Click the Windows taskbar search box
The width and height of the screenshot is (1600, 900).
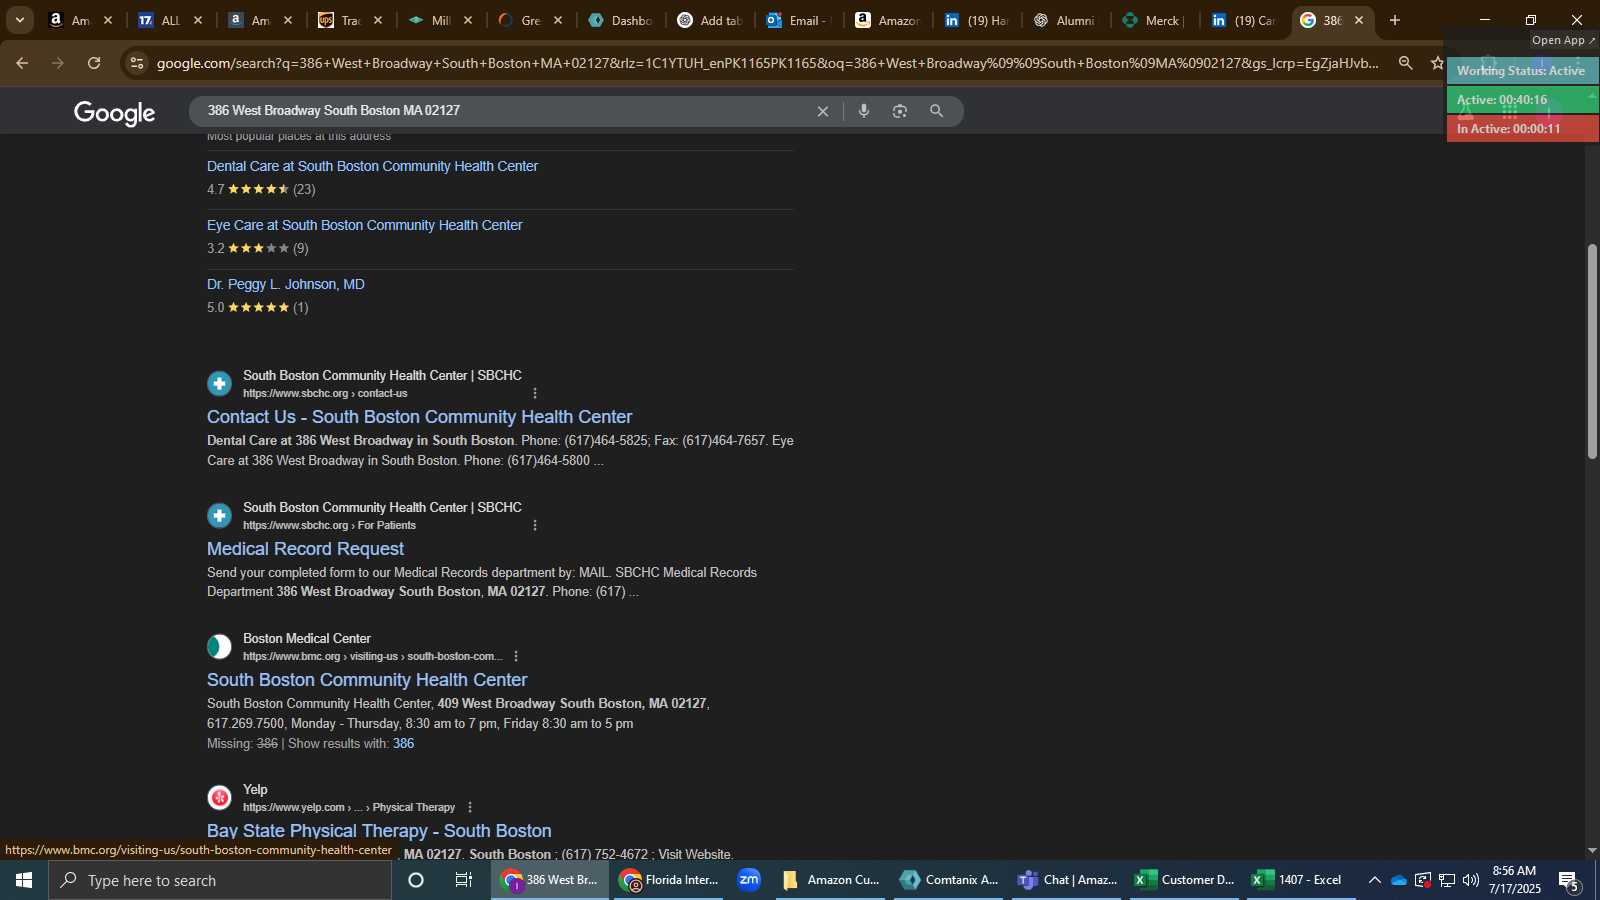coord(220,880)
